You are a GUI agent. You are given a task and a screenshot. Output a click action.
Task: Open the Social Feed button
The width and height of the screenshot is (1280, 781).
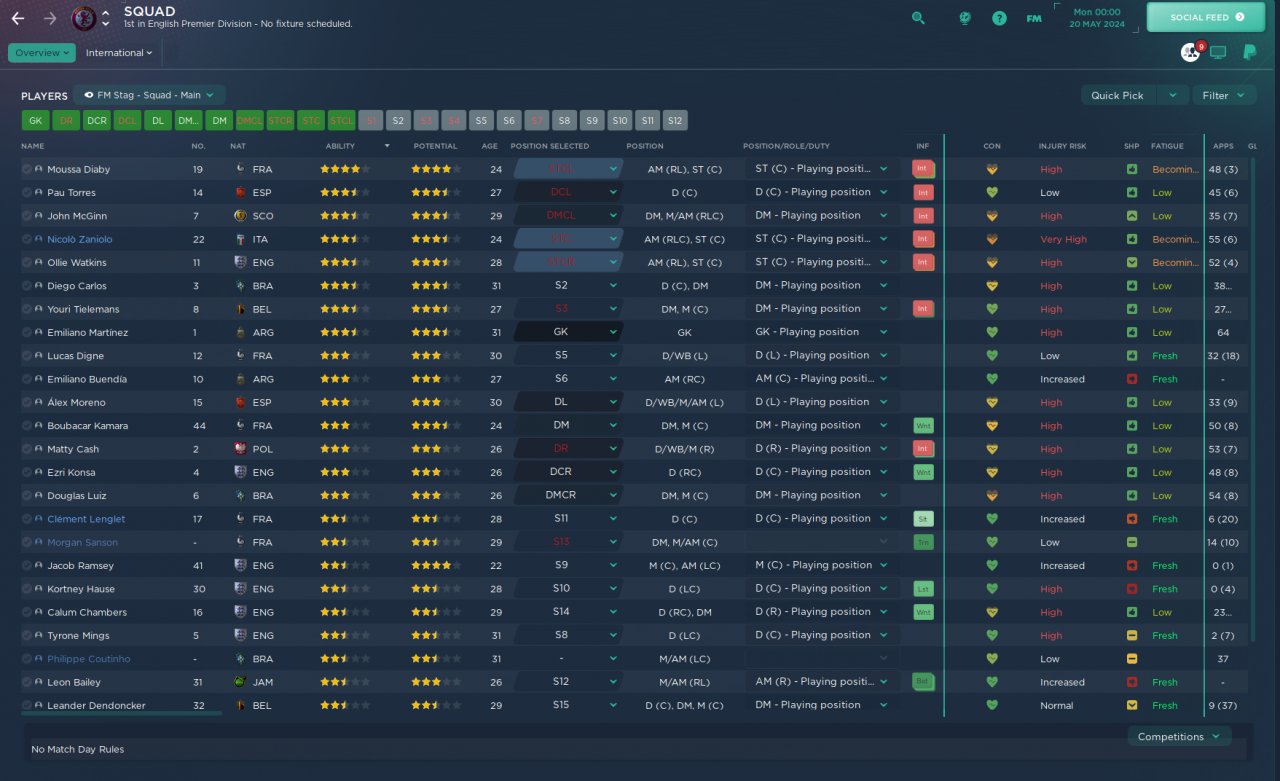coord(1208,17)
